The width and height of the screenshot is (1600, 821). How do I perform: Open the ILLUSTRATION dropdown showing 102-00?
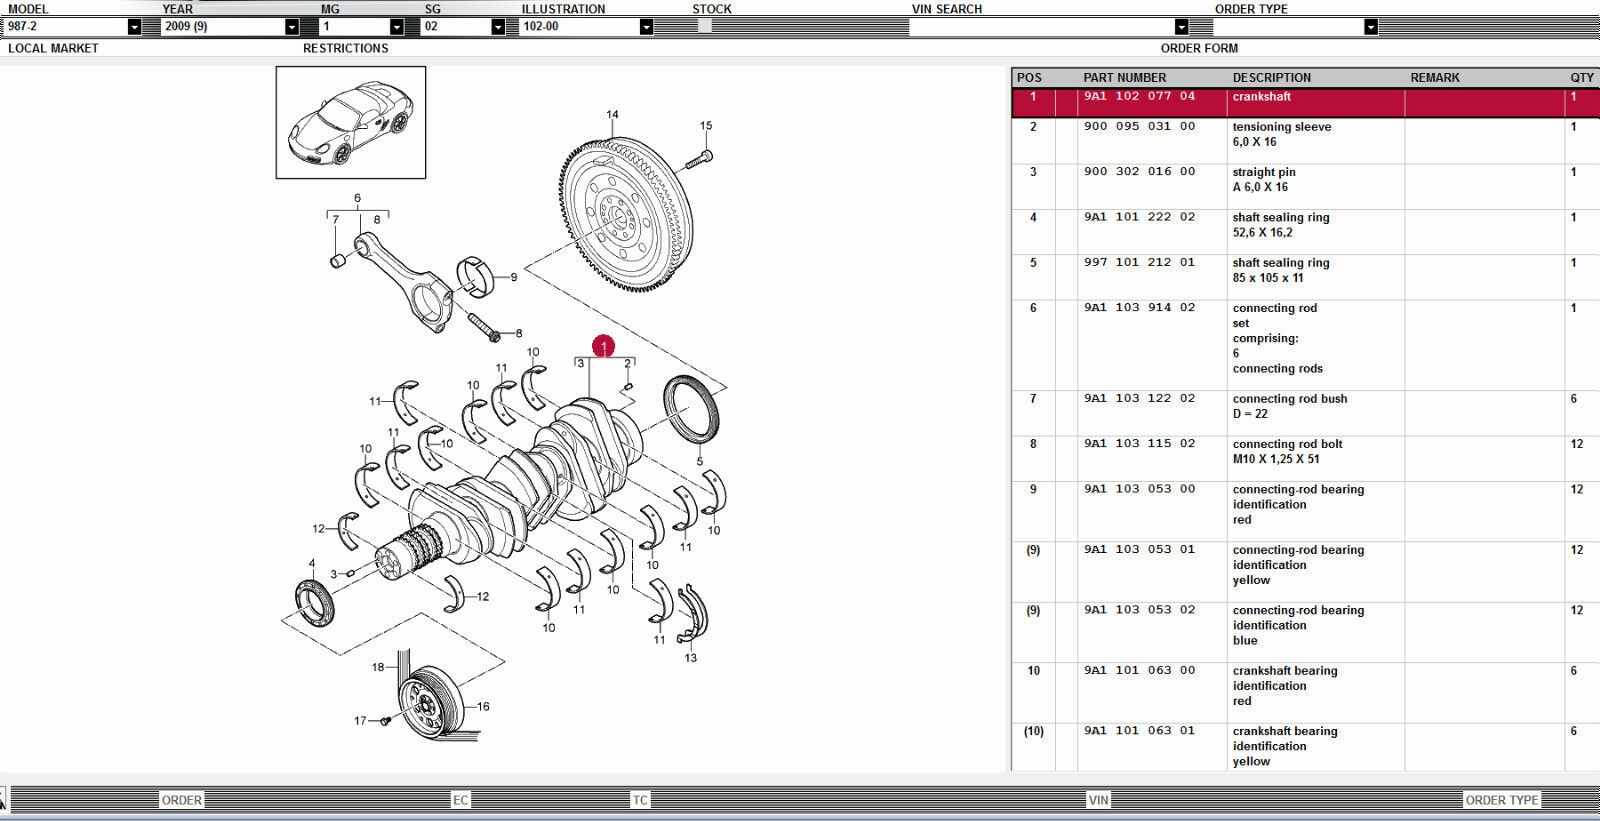(x=646, y=27)
